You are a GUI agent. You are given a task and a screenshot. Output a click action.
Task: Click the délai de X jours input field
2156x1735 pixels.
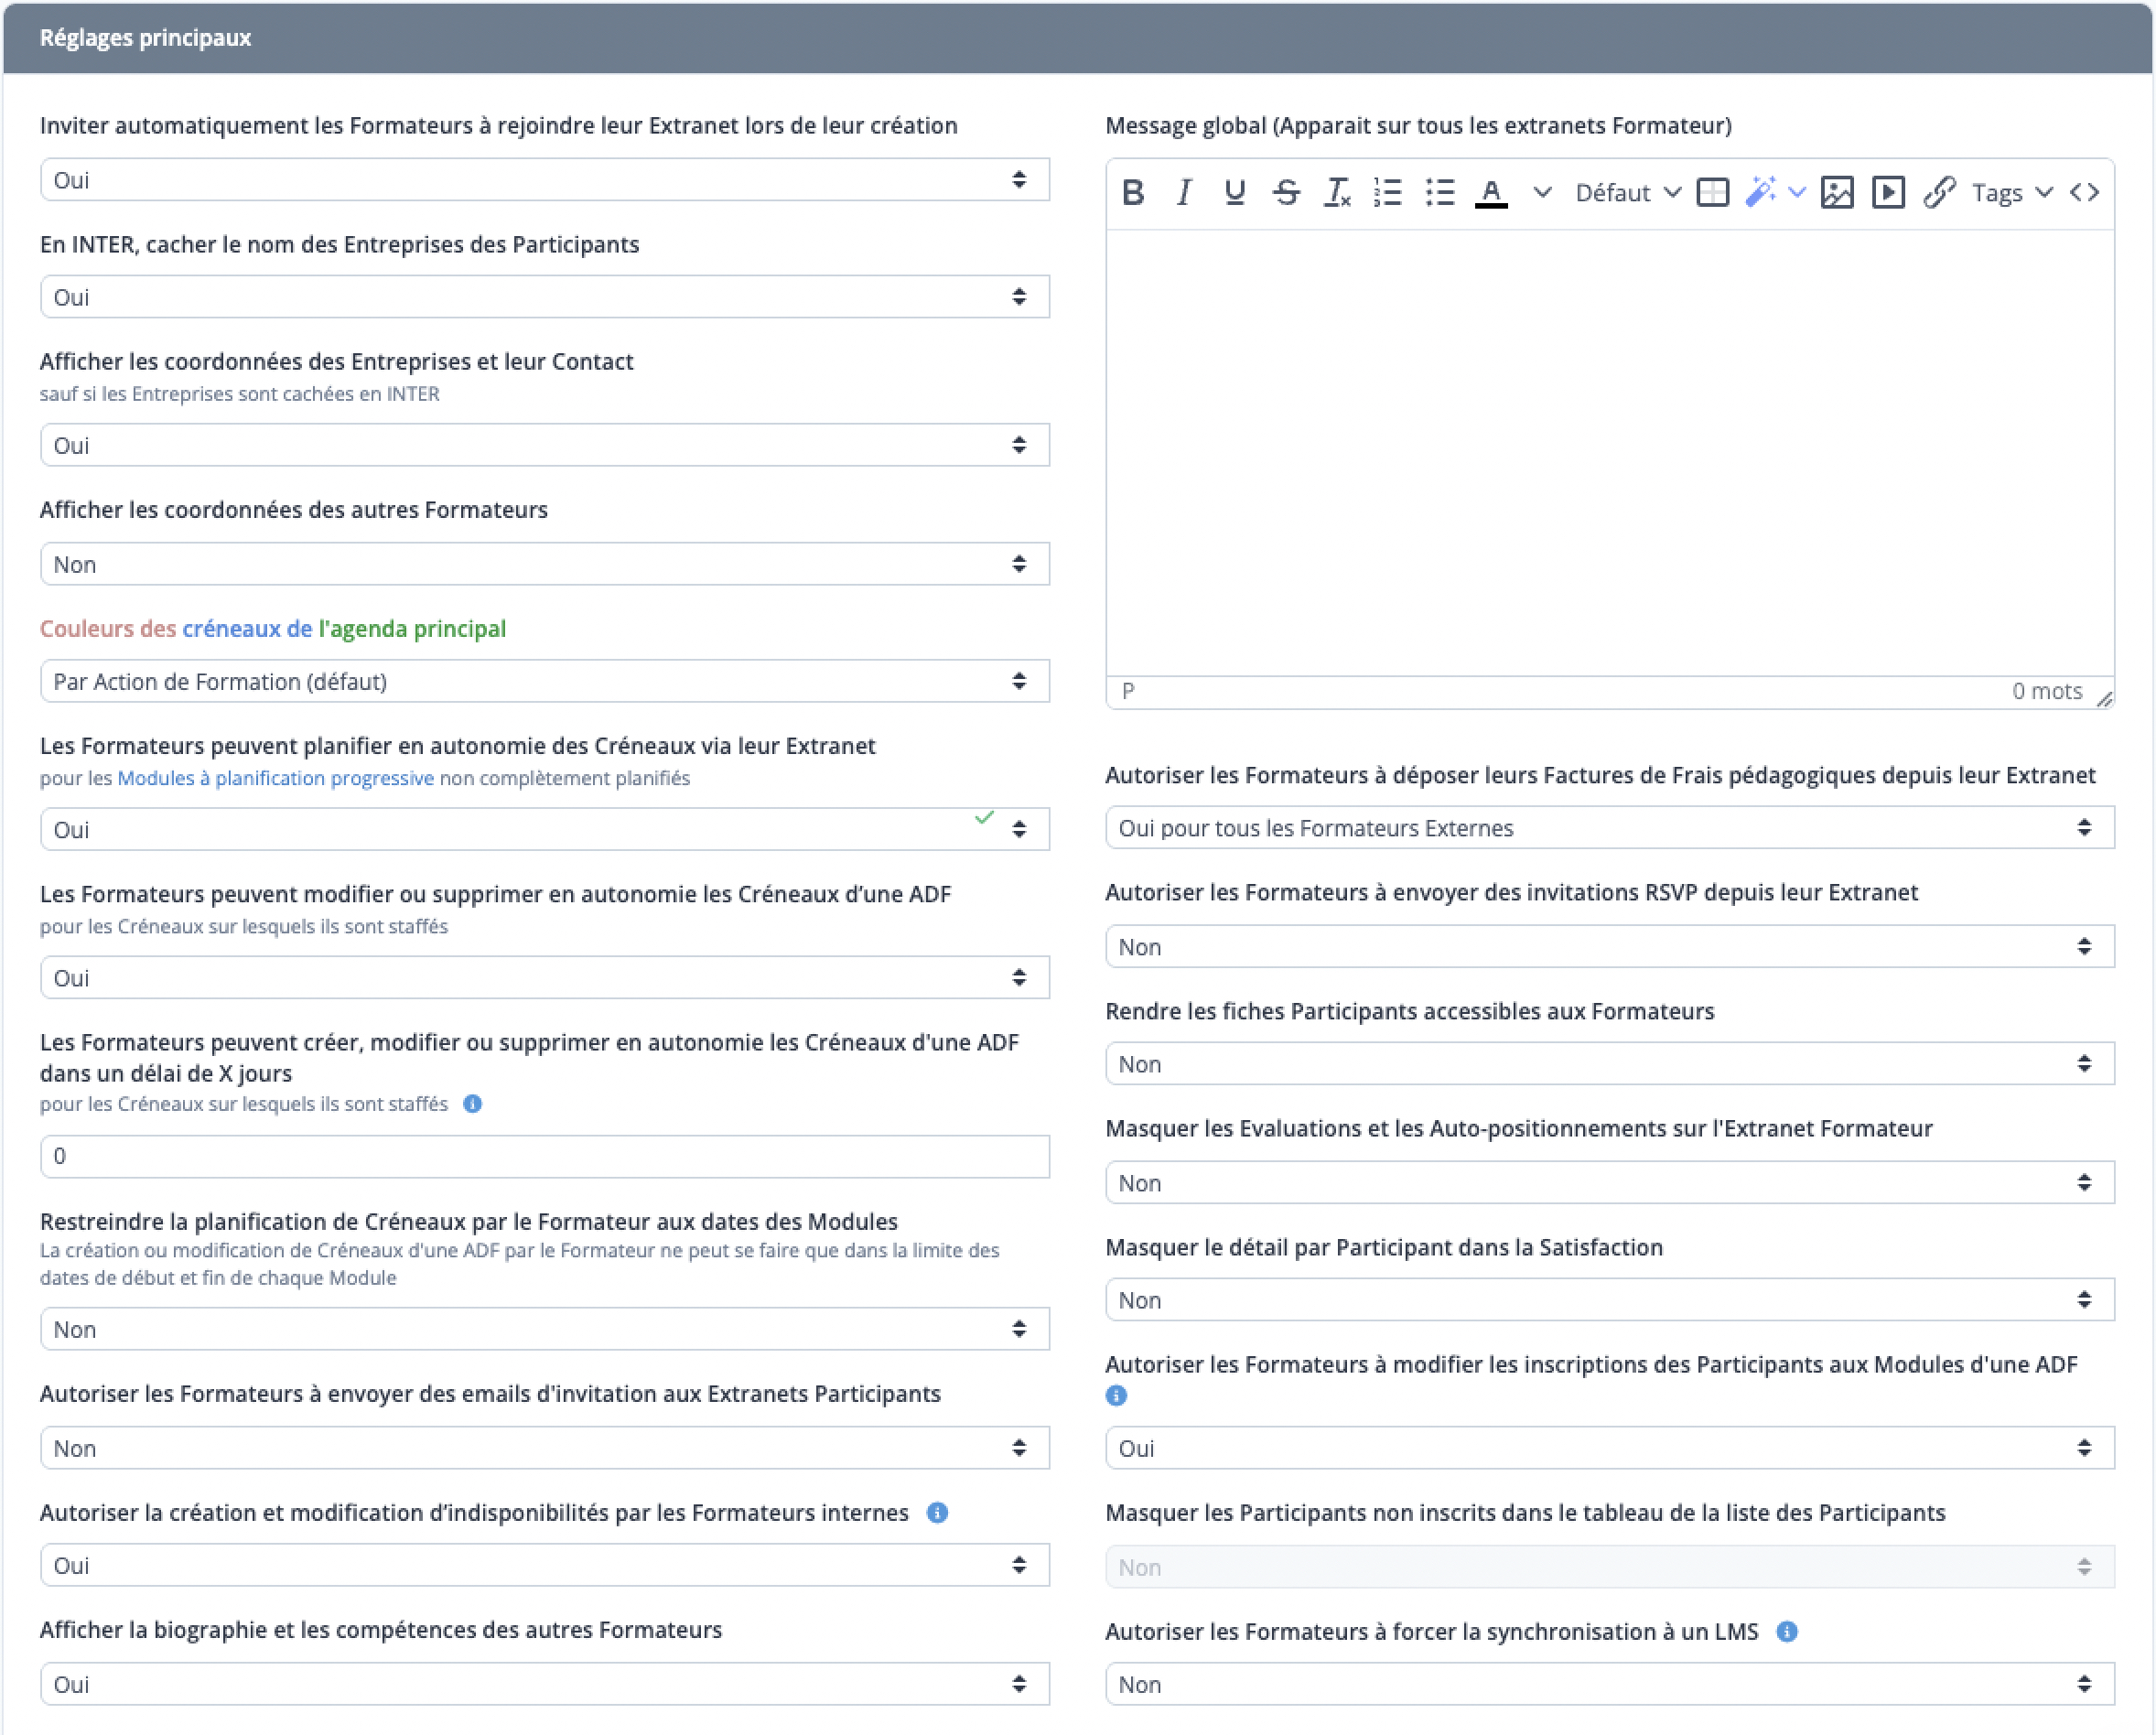click(x=544, y=1156)
